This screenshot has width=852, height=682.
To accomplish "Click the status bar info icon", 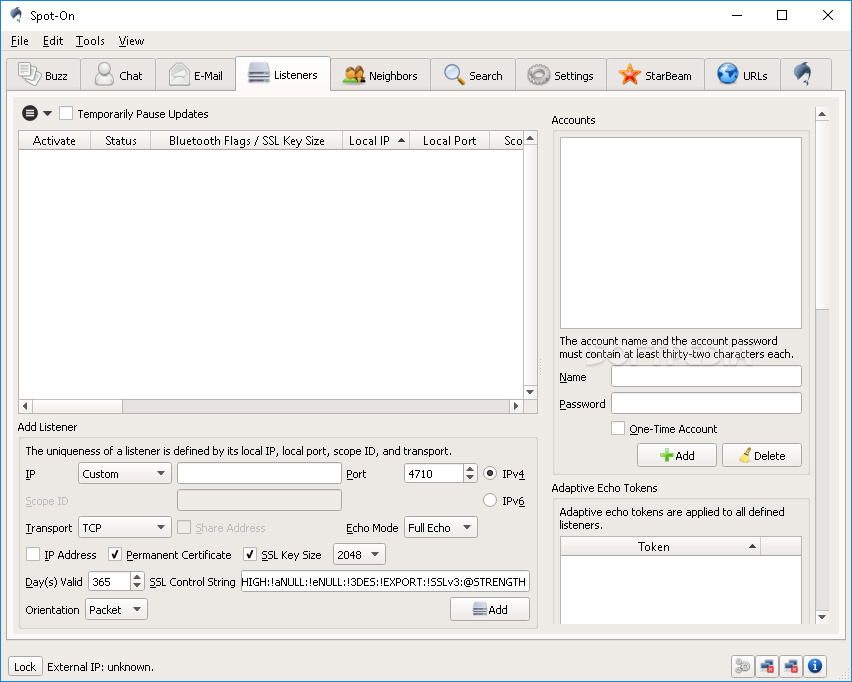I will [815, 666].
